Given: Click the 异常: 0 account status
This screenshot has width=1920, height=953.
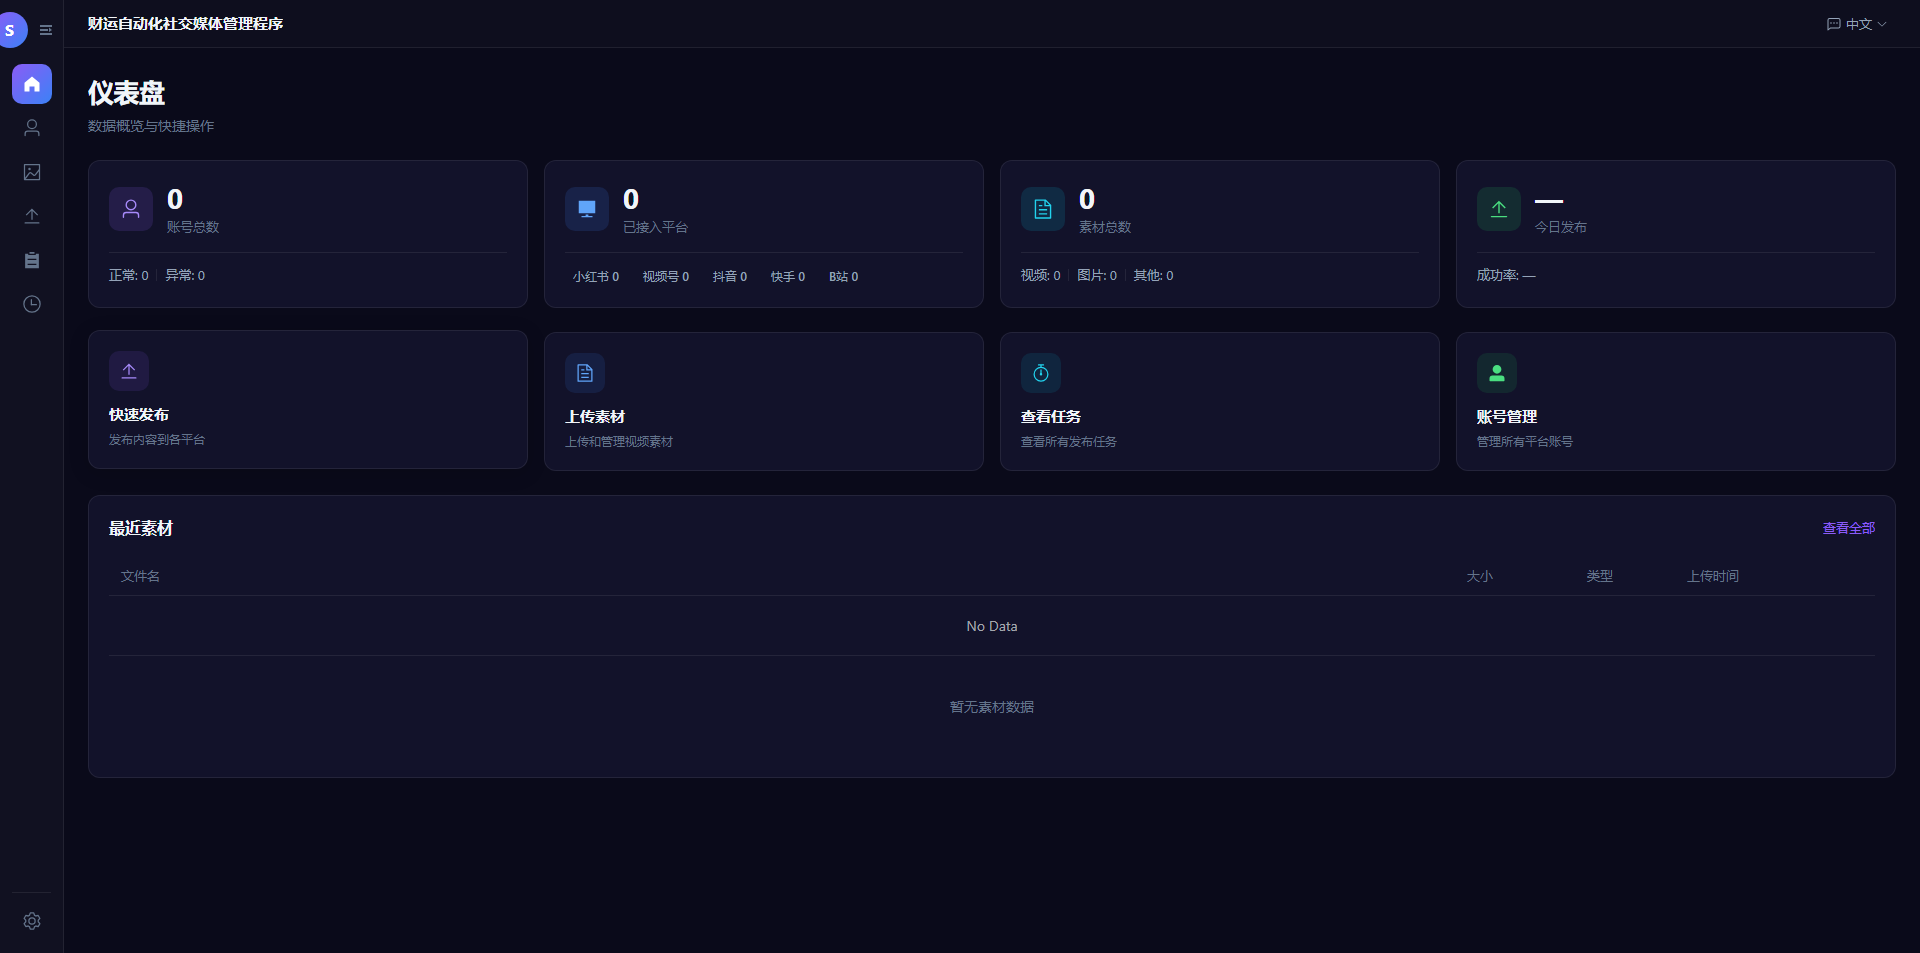Looking at the screenshot, I should pyautogui.click(x=185, y=275).
